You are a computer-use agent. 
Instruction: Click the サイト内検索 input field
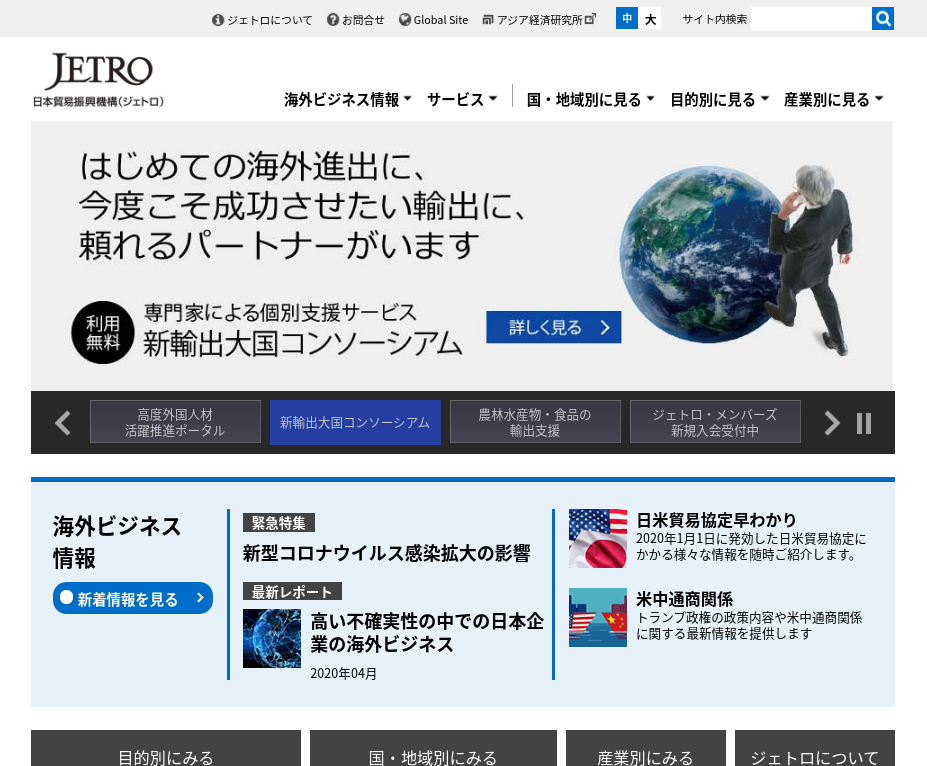[811, 19]
